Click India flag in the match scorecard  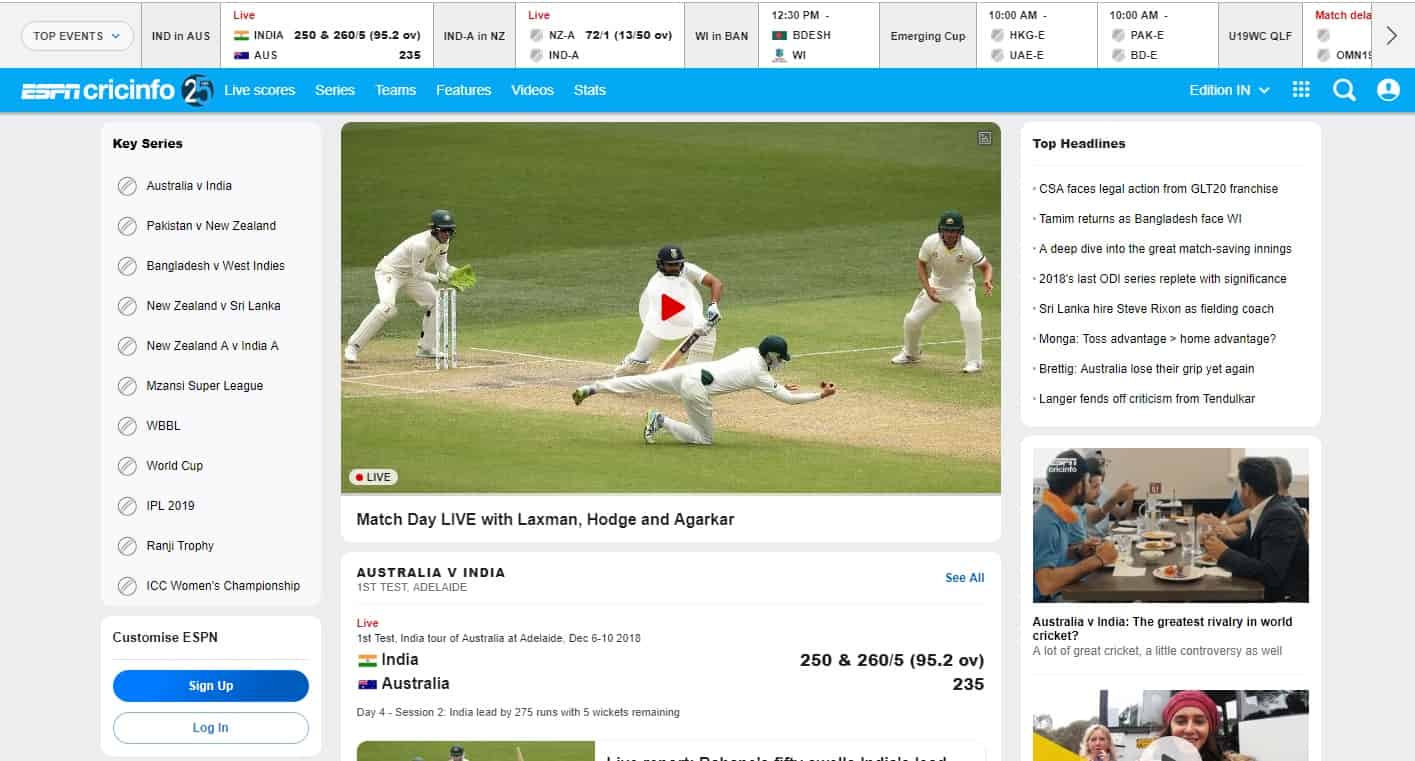tap(367, 660)
